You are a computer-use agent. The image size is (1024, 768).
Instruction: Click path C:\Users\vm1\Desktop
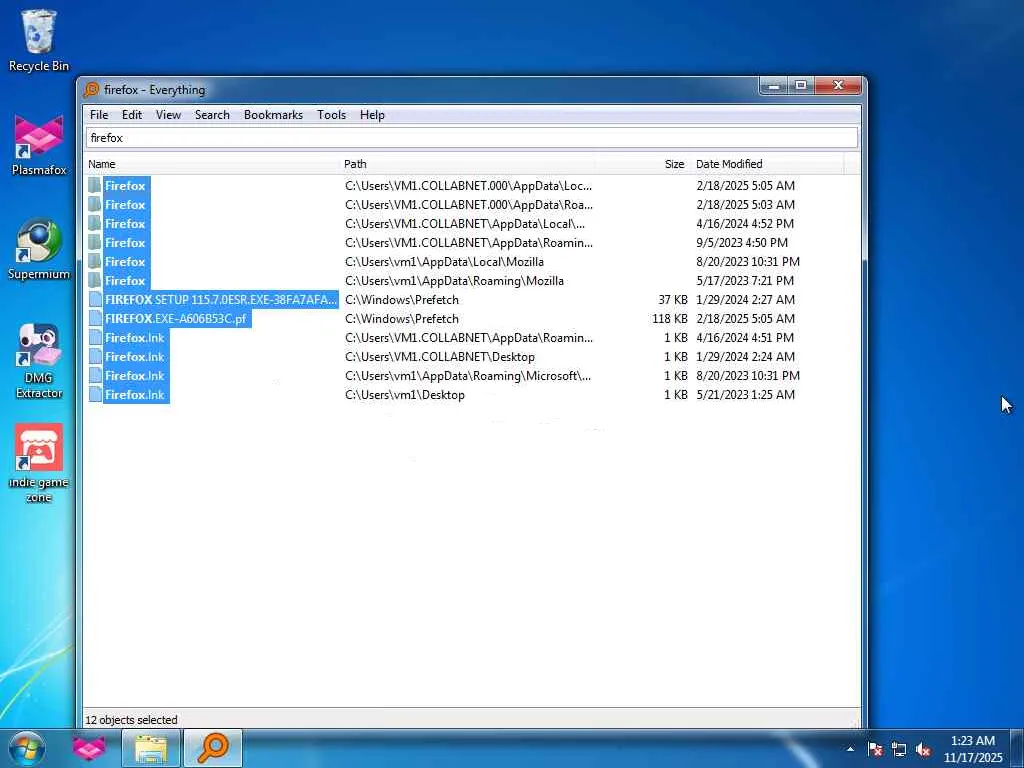[x=405, y=395]
